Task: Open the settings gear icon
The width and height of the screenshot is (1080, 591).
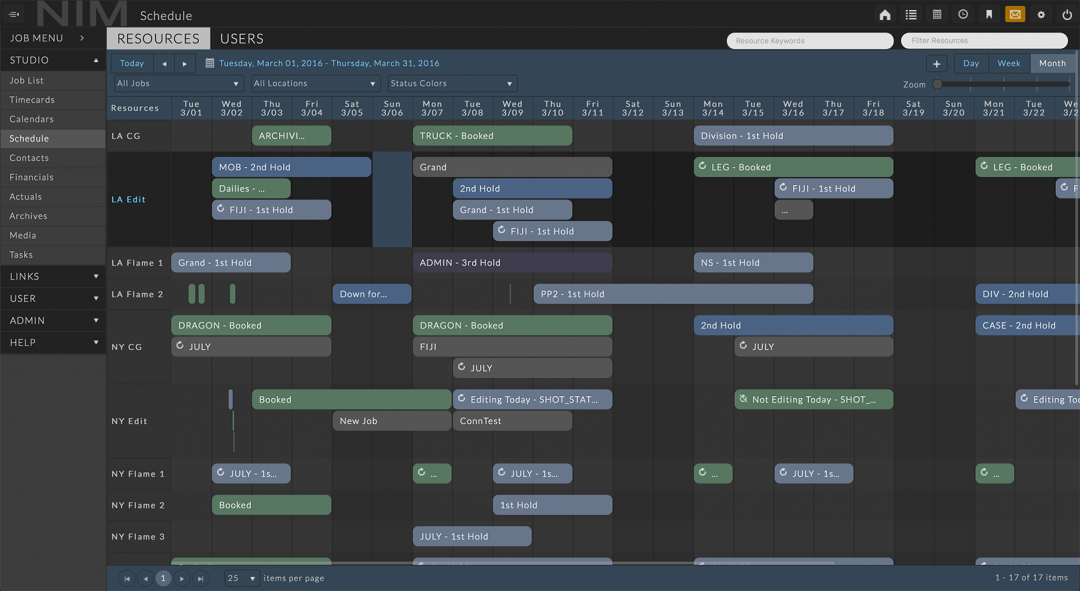Action: (x=1041, y=14)
